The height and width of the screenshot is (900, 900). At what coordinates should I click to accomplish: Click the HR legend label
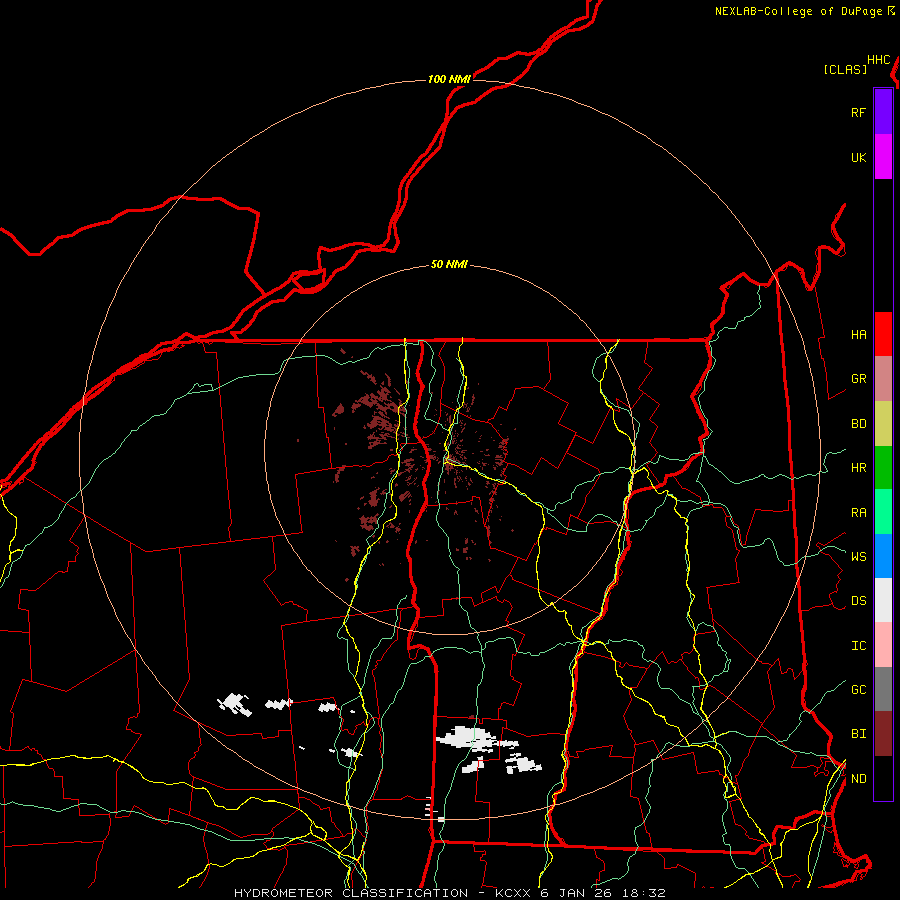(858, 468)
